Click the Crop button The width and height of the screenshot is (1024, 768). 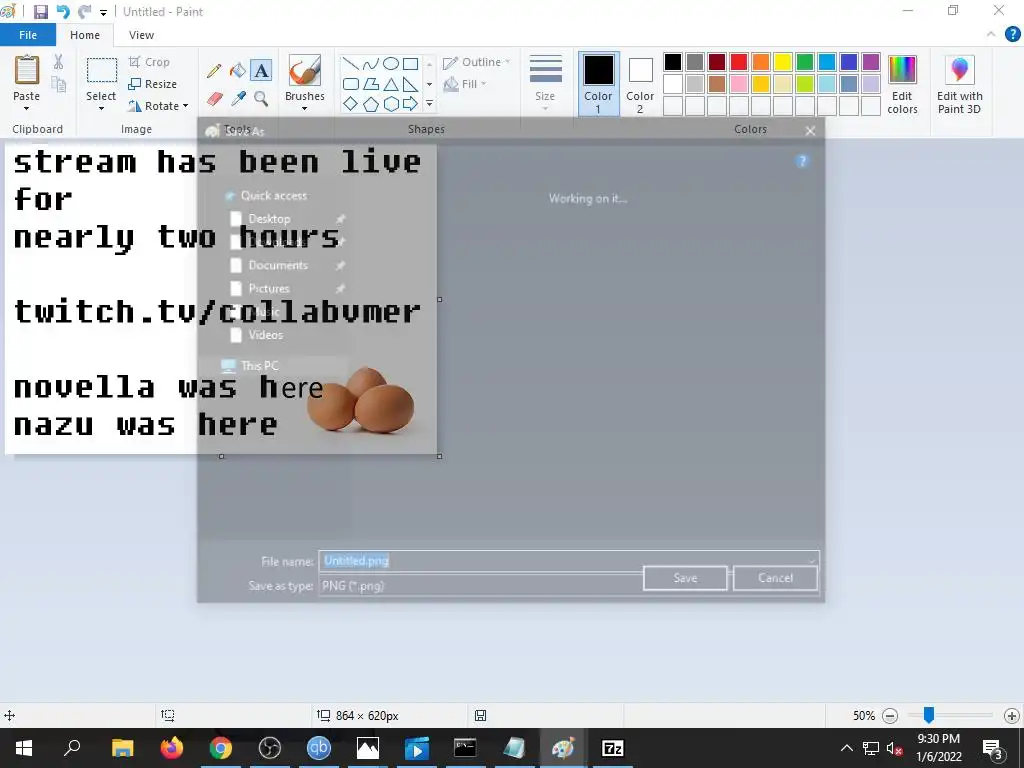tap(150, 62)
